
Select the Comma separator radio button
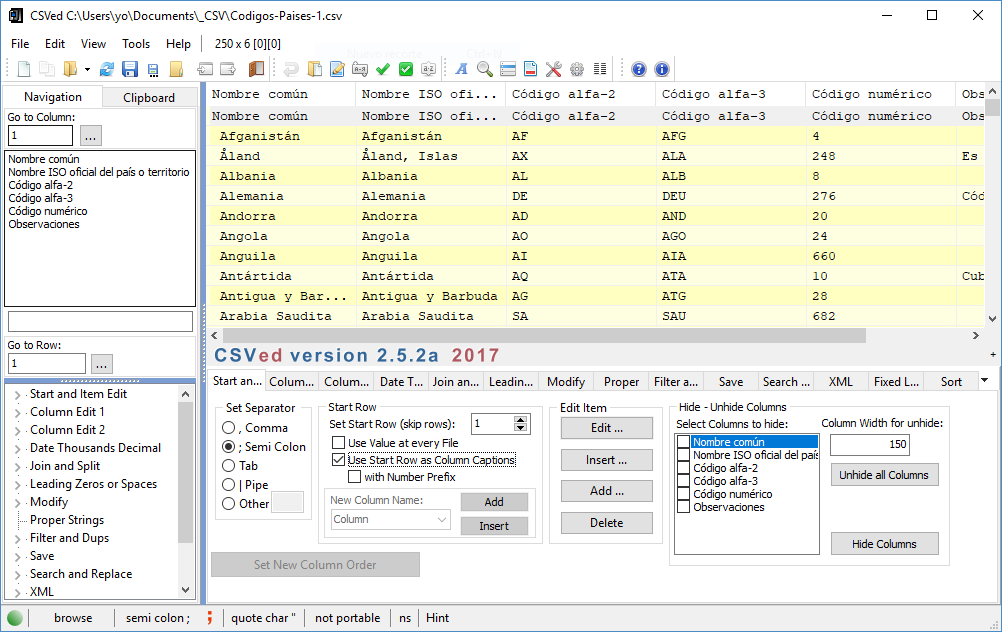[x=227, y=427]
